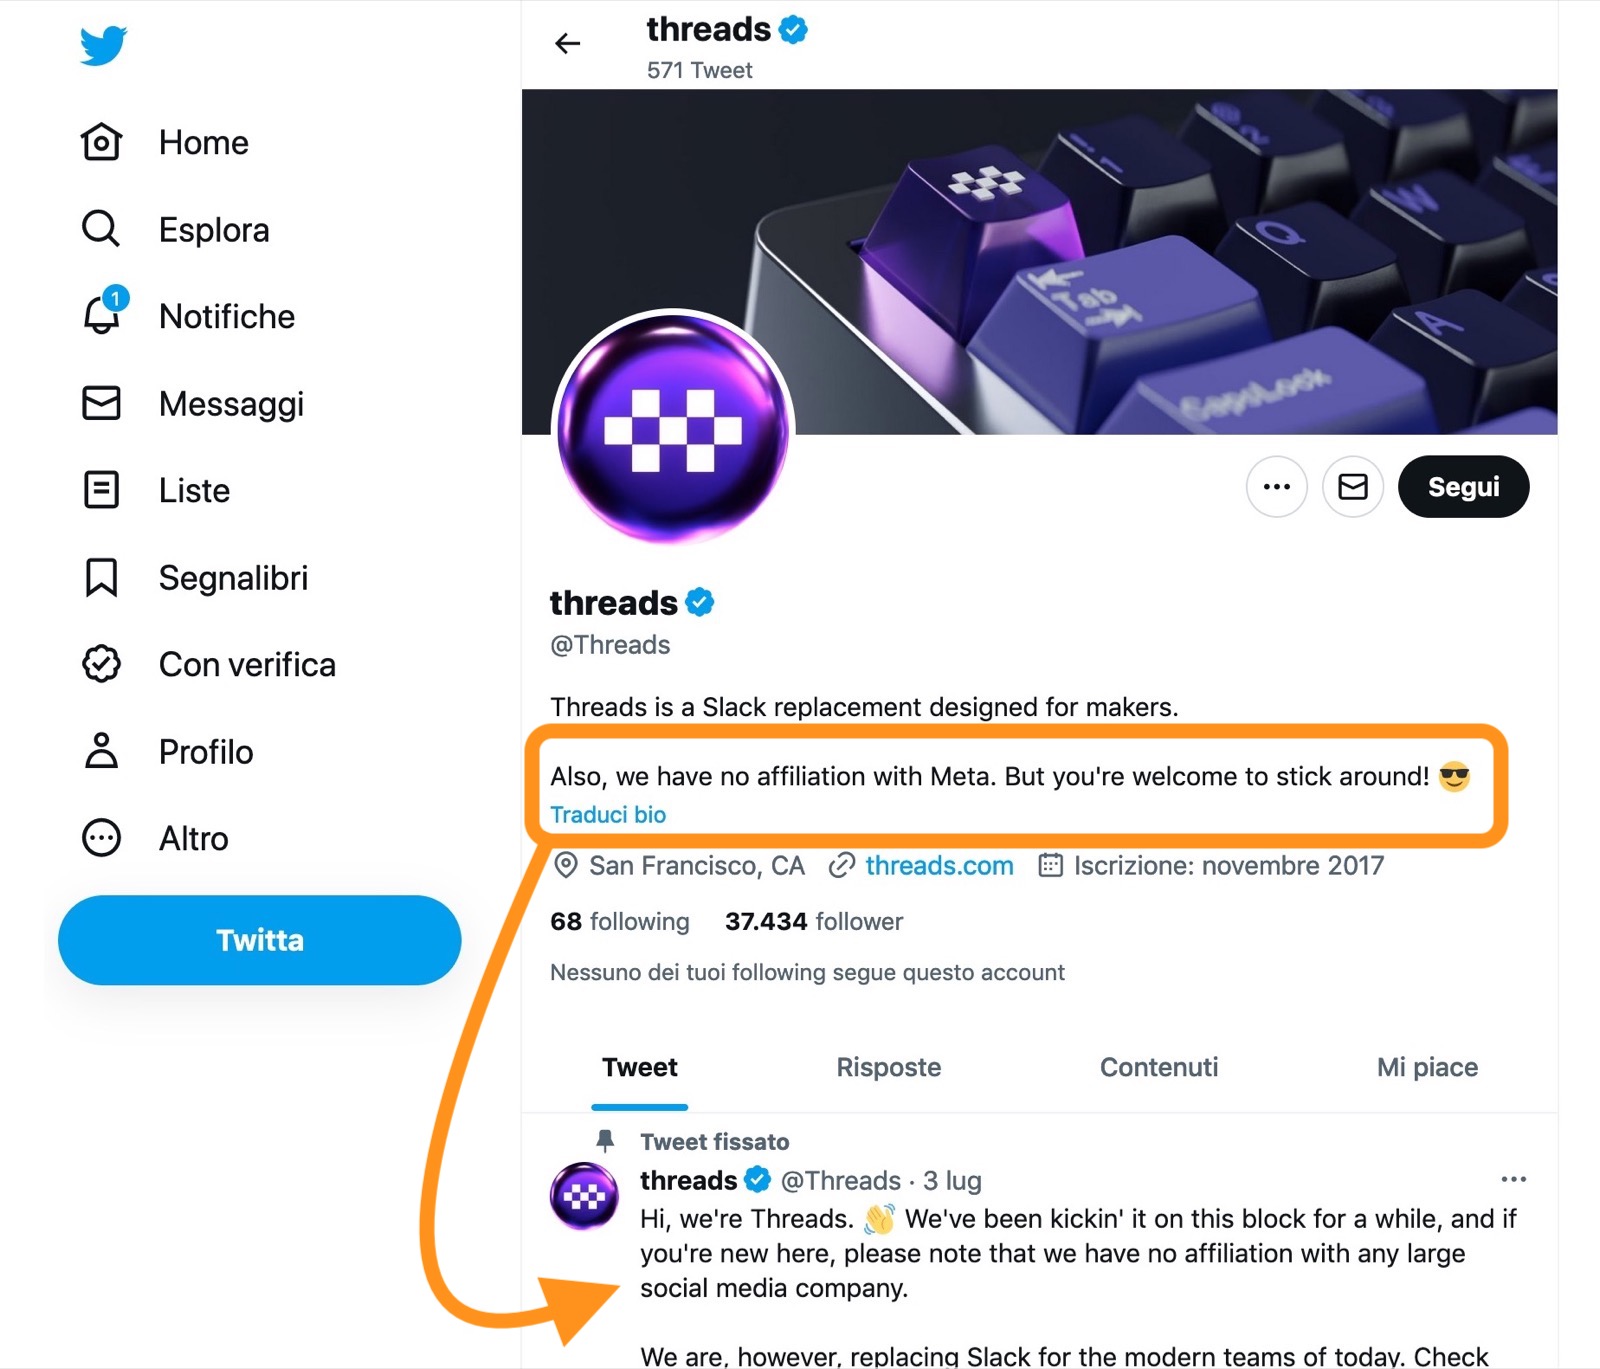The width and height of the screenshot is (1600, 1369).
Task: Open Home via the house icon
Action: click(x=101, y=142)
